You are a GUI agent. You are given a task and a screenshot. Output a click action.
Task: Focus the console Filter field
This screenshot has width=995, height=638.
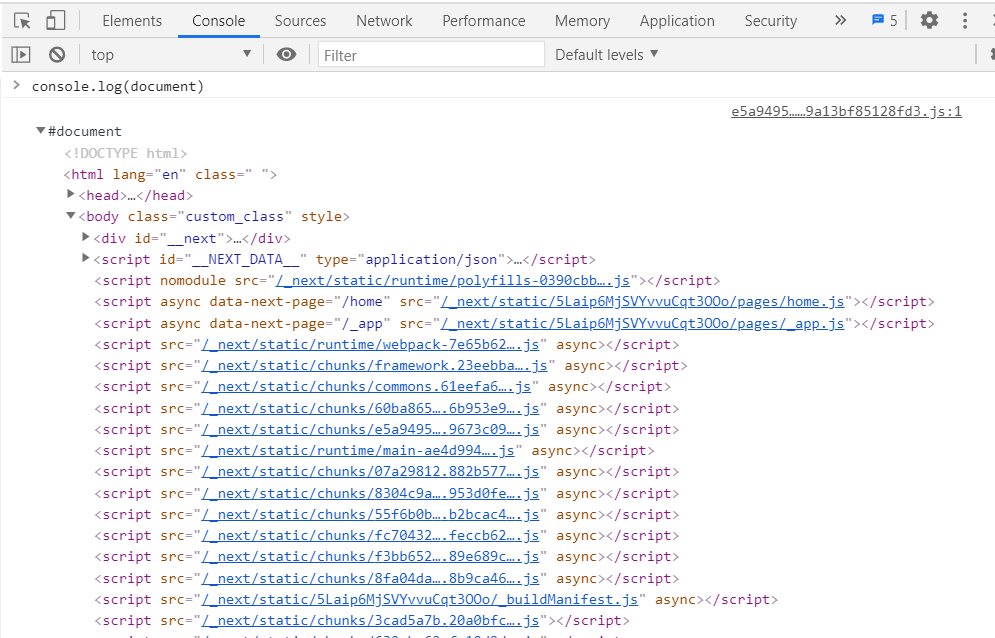431,55
